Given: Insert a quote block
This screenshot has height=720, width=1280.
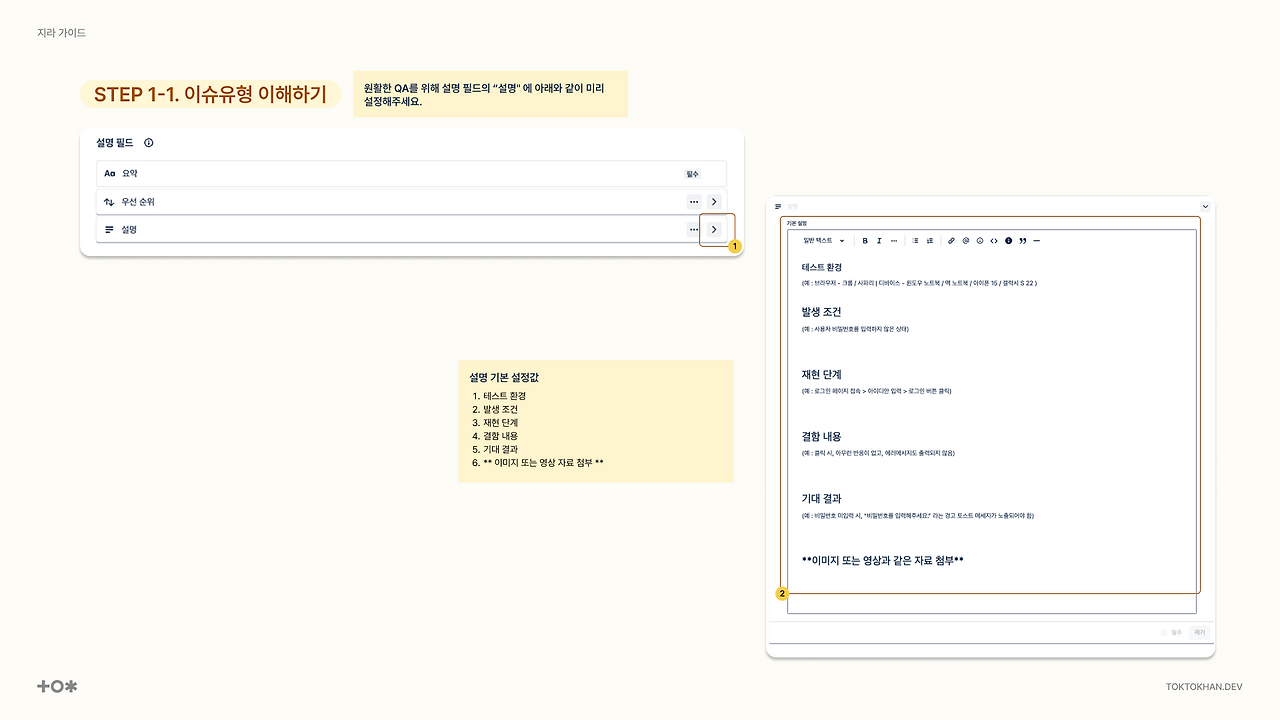Looking at the screenshot, I should [x=1023, y=240].
